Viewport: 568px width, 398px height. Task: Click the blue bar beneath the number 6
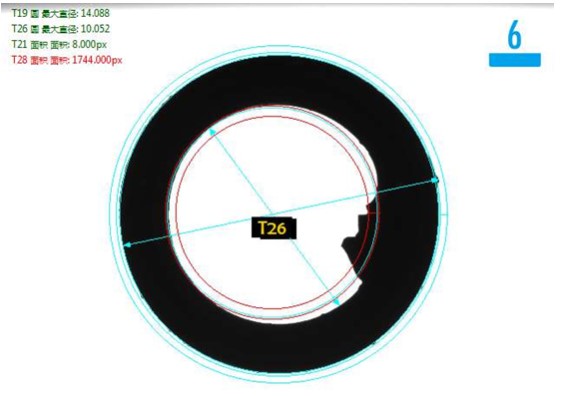tap(515, 60)
